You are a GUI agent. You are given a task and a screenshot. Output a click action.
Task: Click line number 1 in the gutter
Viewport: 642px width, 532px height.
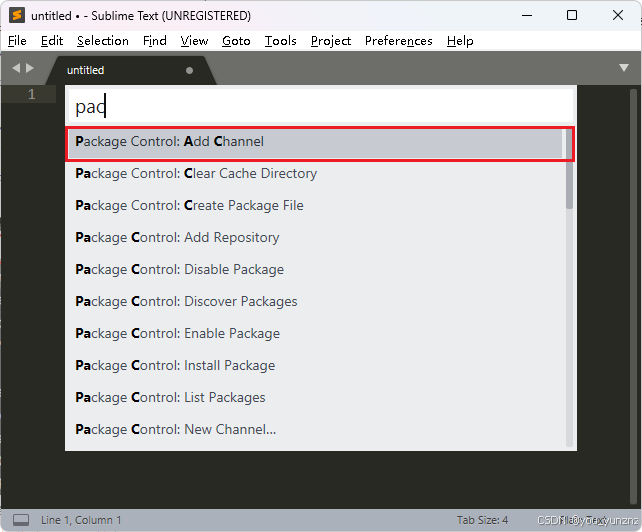32,95
